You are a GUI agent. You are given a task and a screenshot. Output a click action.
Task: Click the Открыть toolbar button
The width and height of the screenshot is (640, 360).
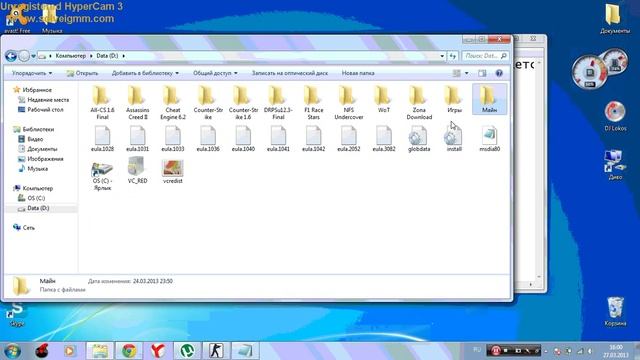(x=82, y=73)
